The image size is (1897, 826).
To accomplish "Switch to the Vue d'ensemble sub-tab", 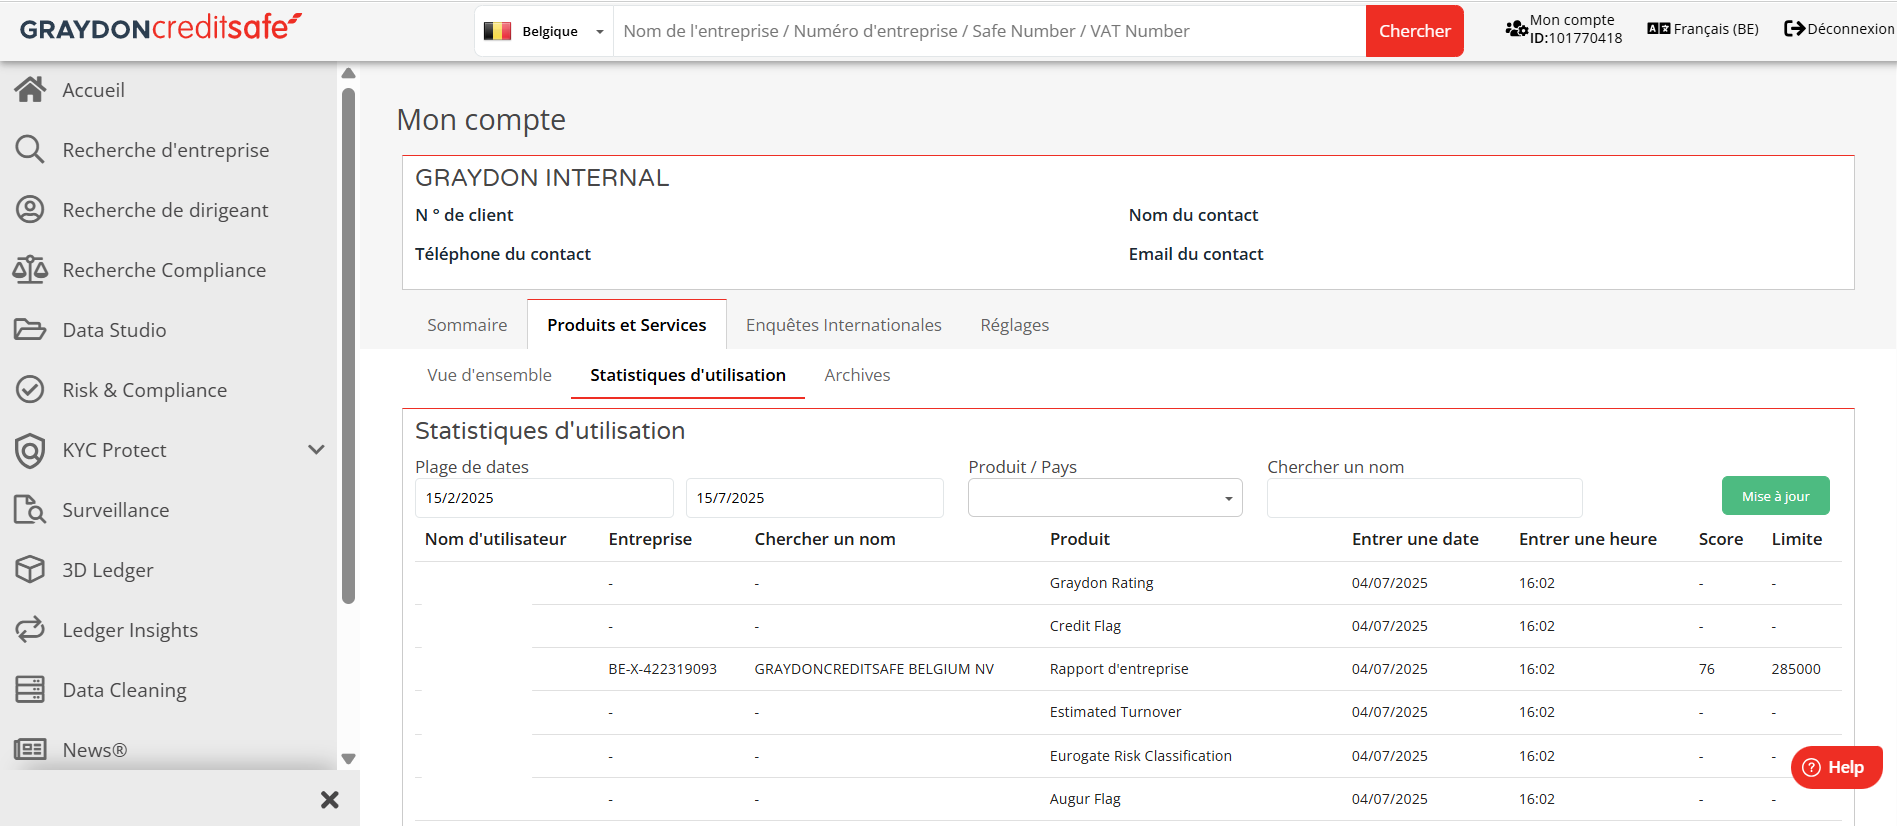I will 489,375.
